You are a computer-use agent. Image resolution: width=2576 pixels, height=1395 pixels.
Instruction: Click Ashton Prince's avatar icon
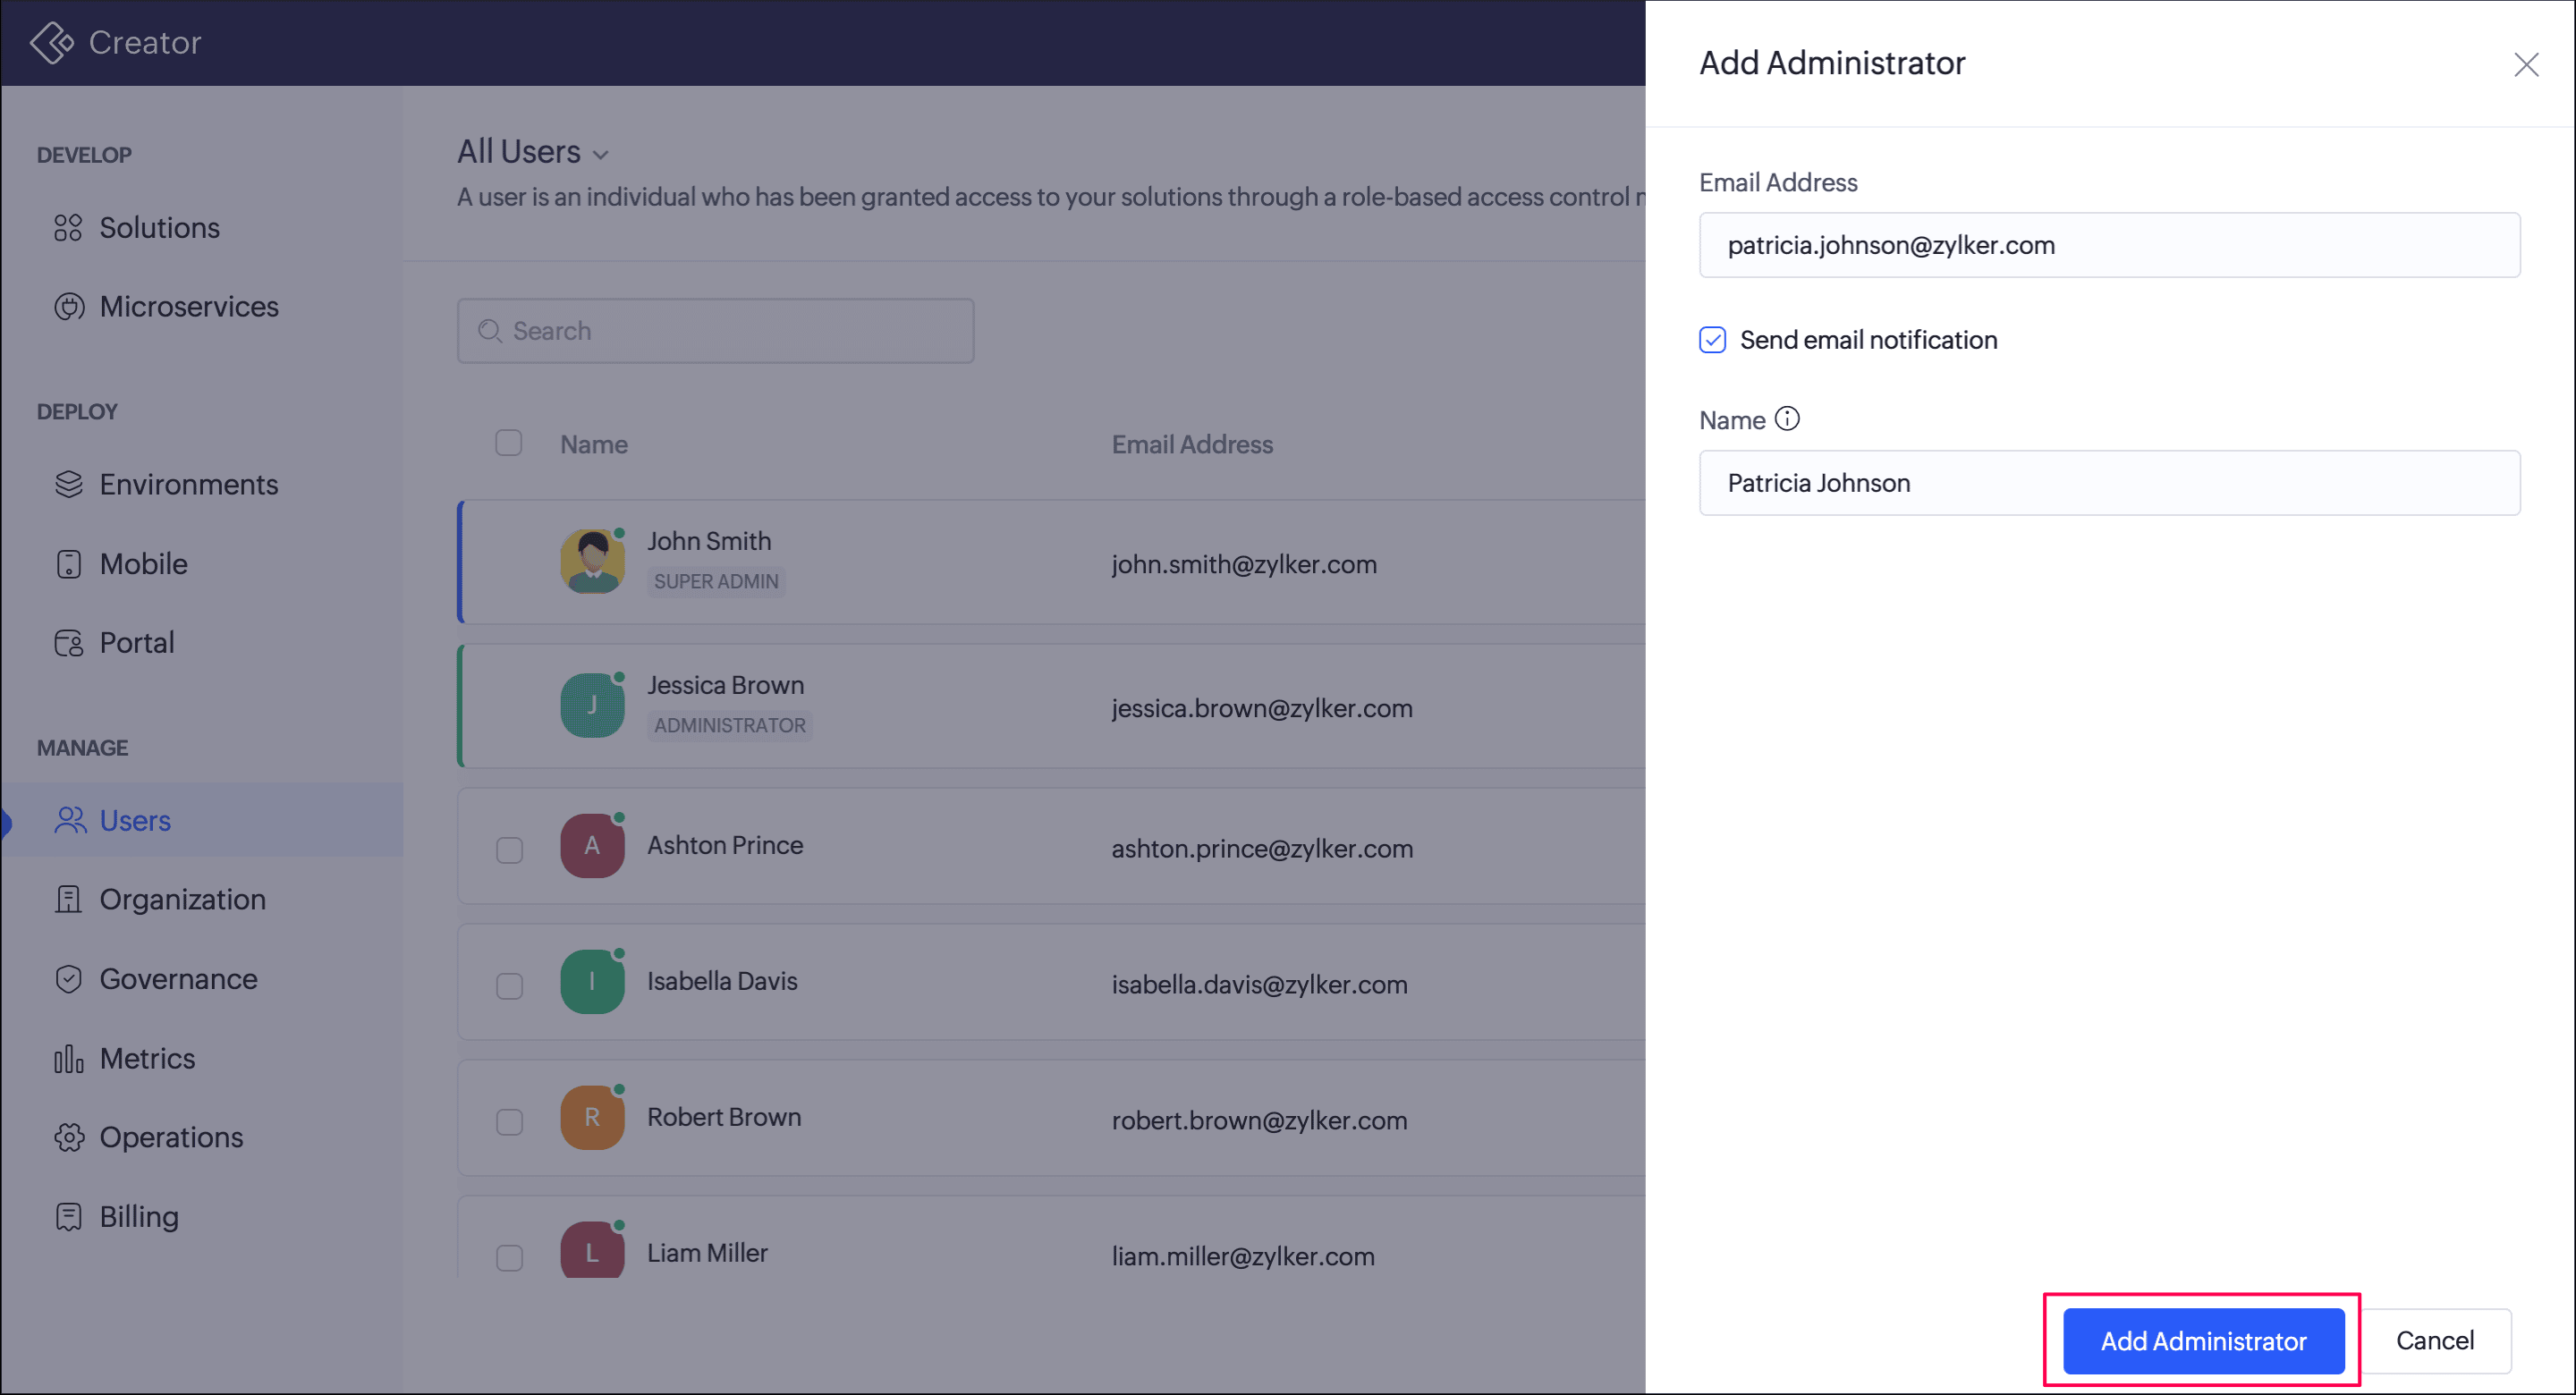592,846
